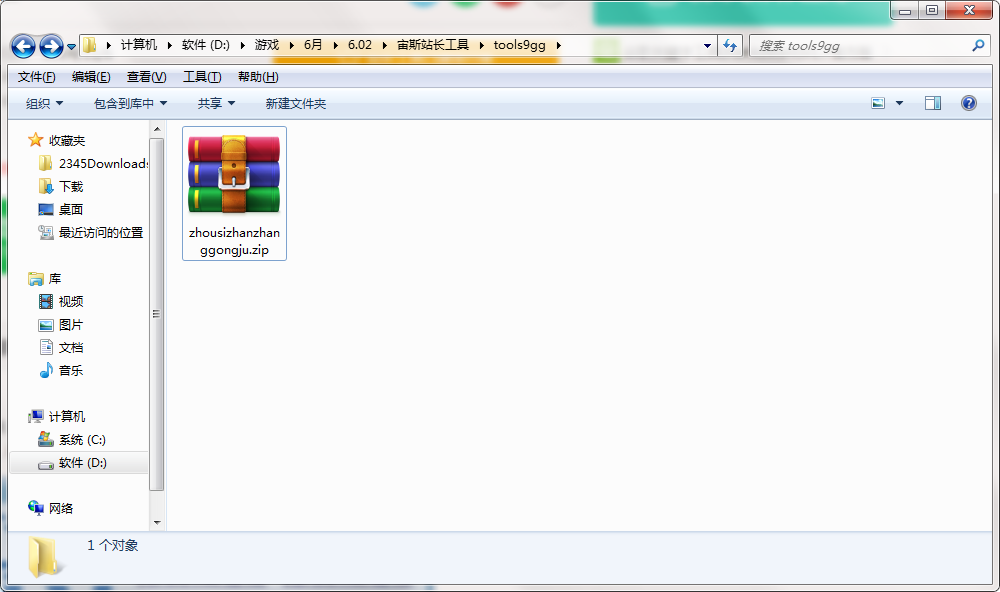1000x592 pixels.
Task: Open the address bar history dropdown
Action: coord(707,46)
